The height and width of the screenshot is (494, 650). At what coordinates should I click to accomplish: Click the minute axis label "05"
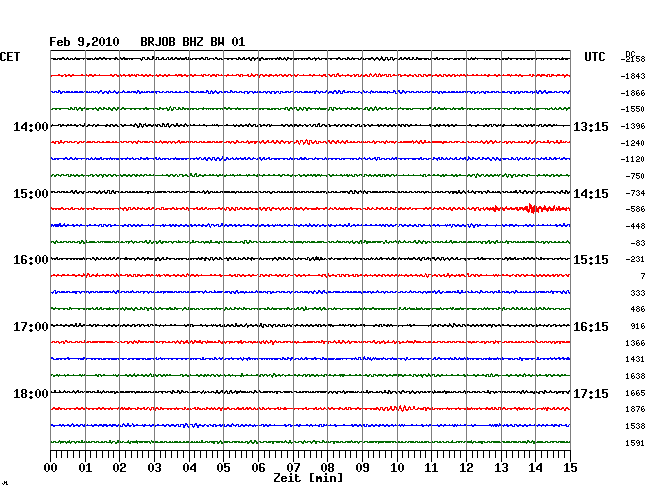(223, 468)
